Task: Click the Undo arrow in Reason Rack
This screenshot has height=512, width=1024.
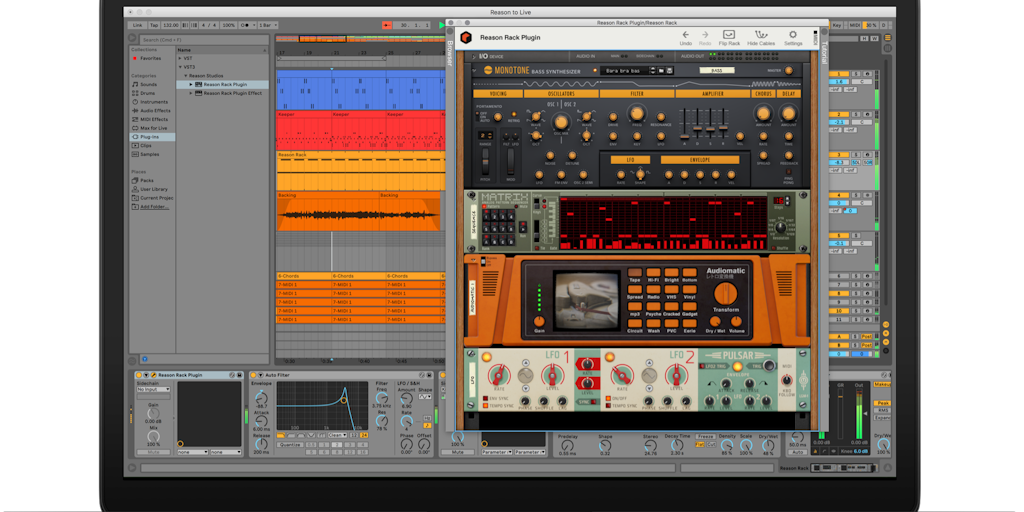Action: pyautogui.click(x=685, y=35)
